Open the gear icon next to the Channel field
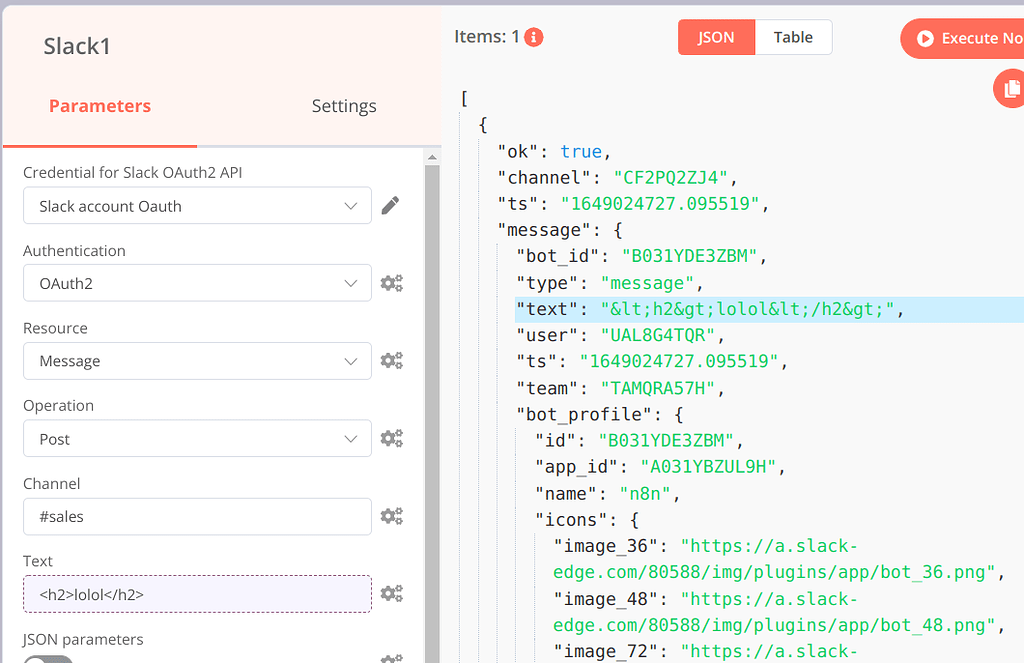Viewport: 1024px width, 663px height. coord(392,516)
